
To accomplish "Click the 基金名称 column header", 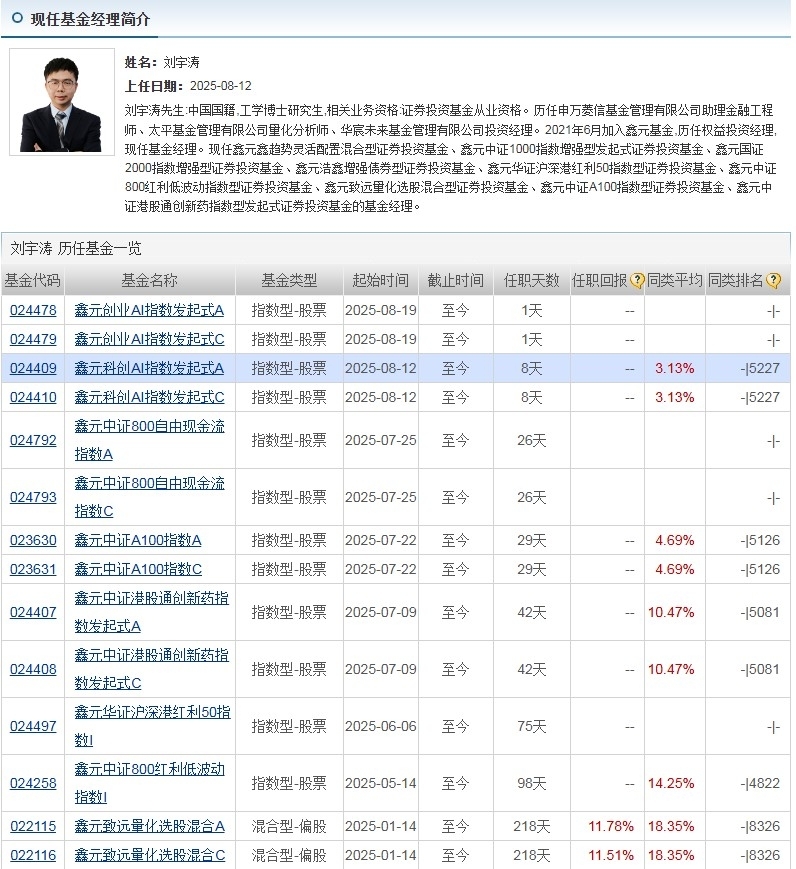I will point(150,280).
